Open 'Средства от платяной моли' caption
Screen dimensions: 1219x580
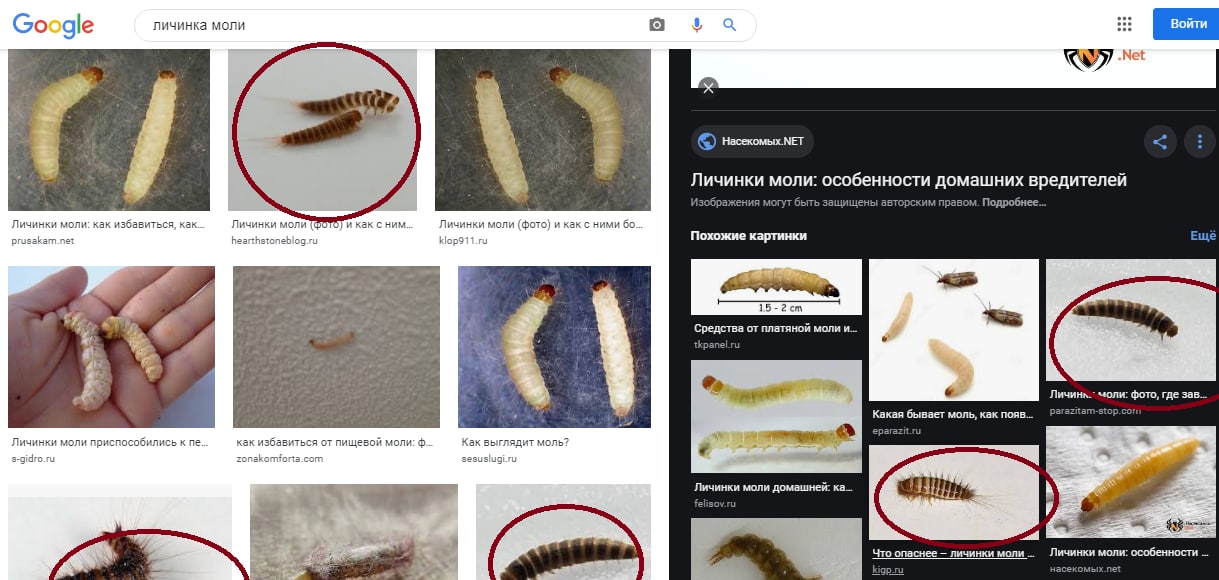776,328
